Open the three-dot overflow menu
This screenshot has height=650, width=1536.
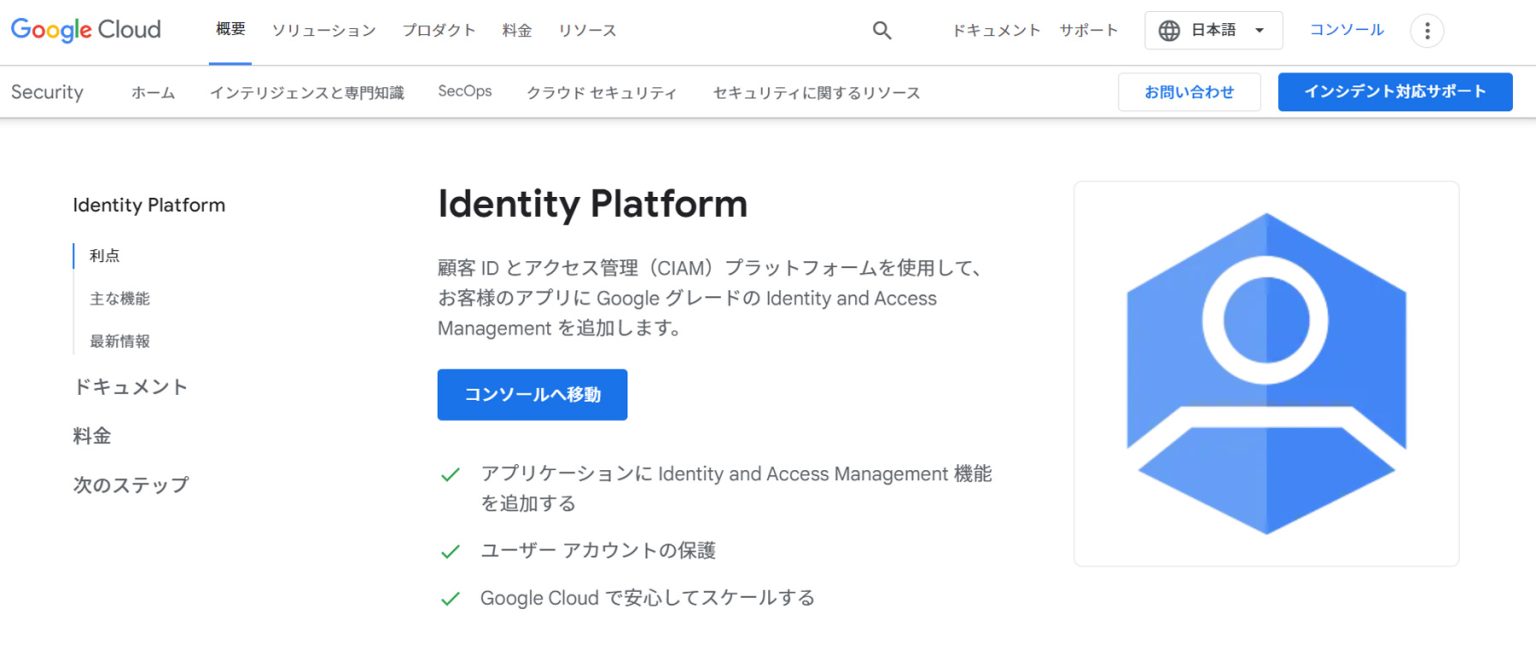pos(1427,30)
